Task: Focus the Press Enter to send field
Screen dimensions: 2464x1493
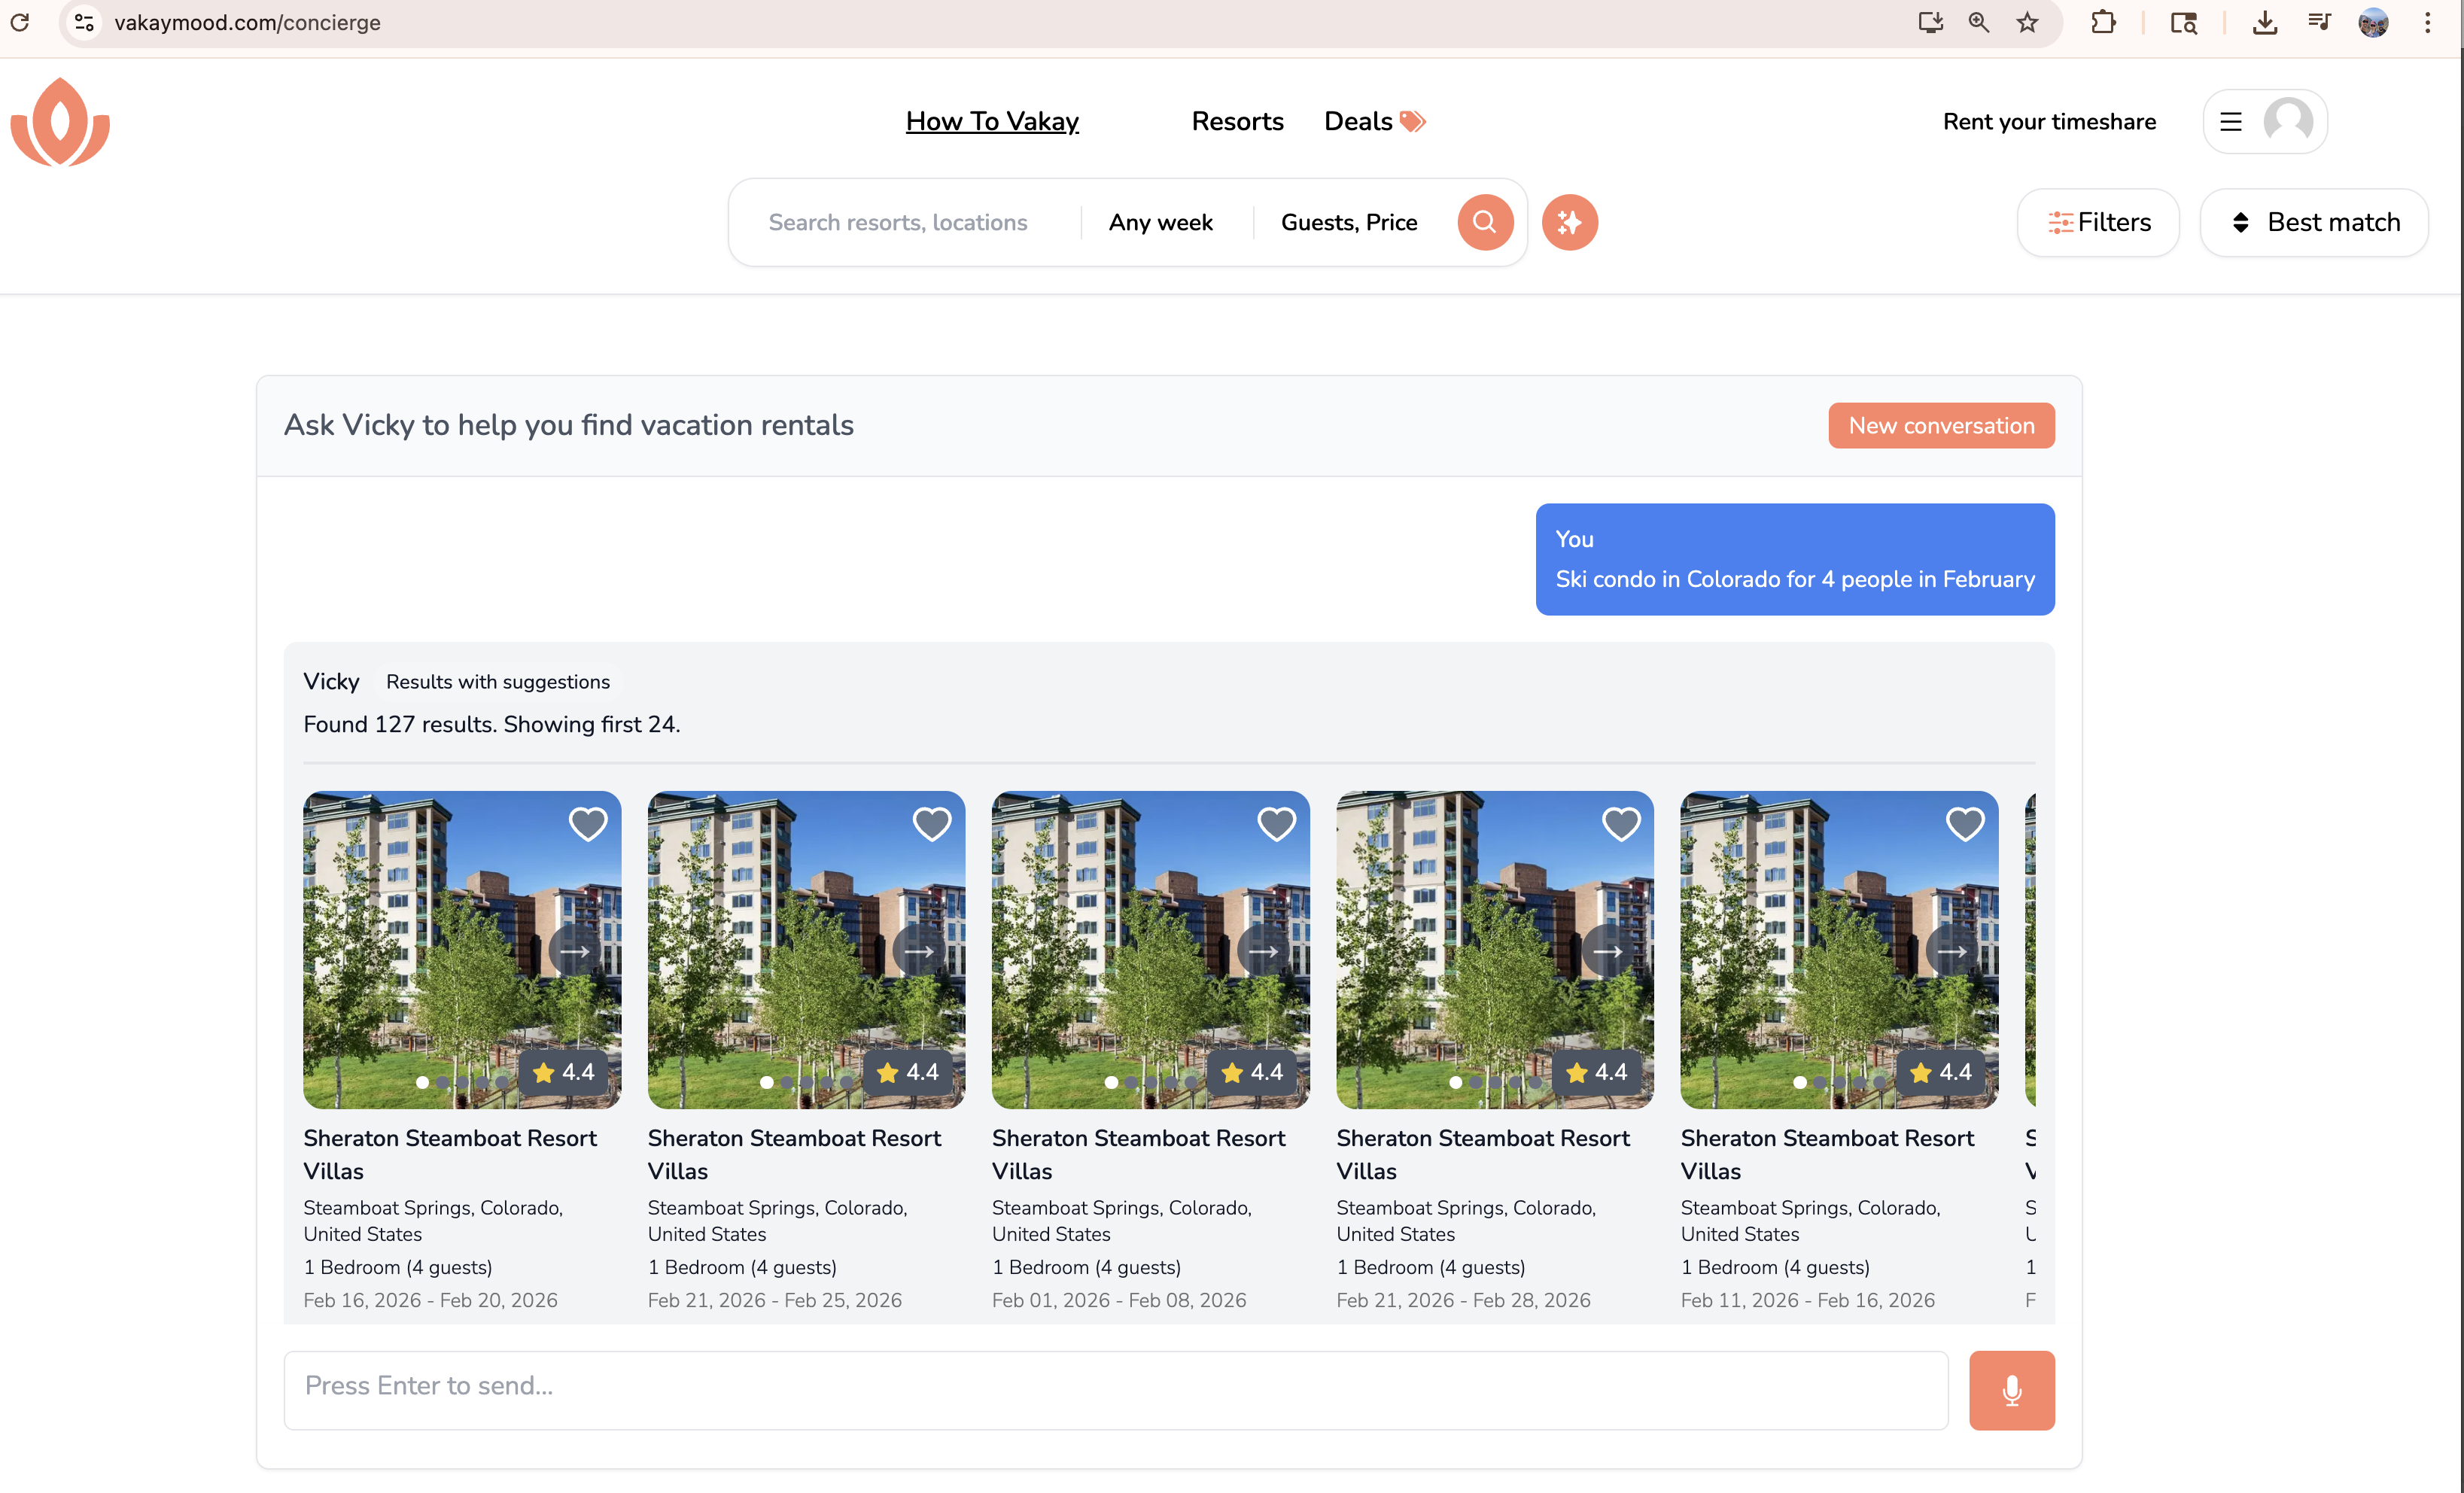Action: pyautogui.click(x=1115, y=1390)
